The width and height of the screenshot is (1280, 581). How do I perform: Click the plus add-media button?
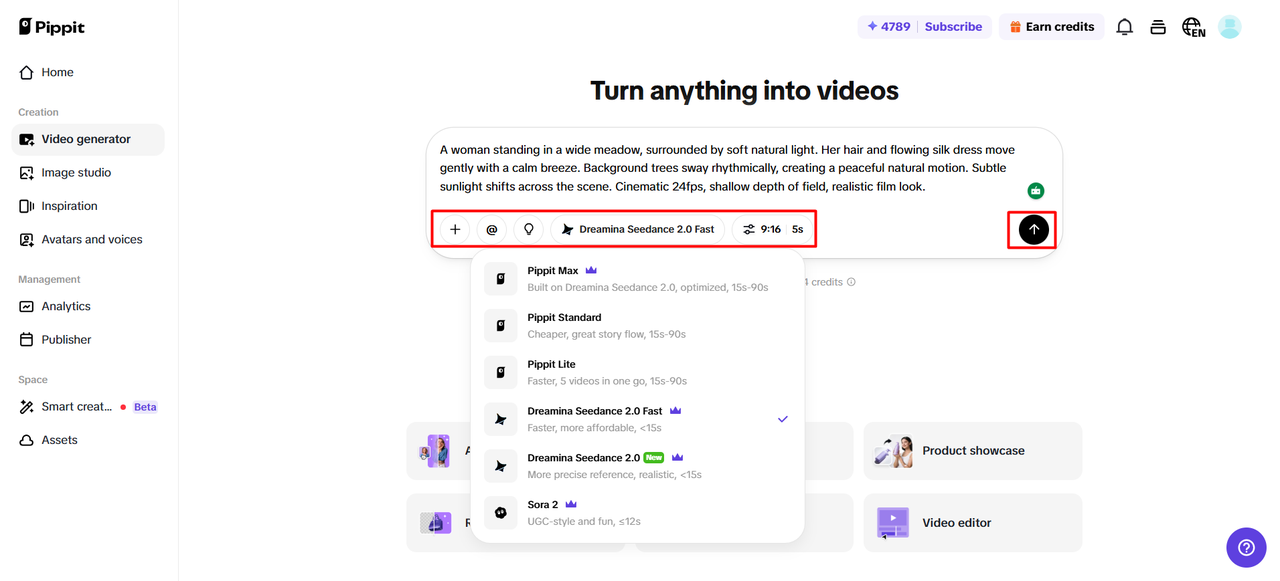click(x=455, y=229)
